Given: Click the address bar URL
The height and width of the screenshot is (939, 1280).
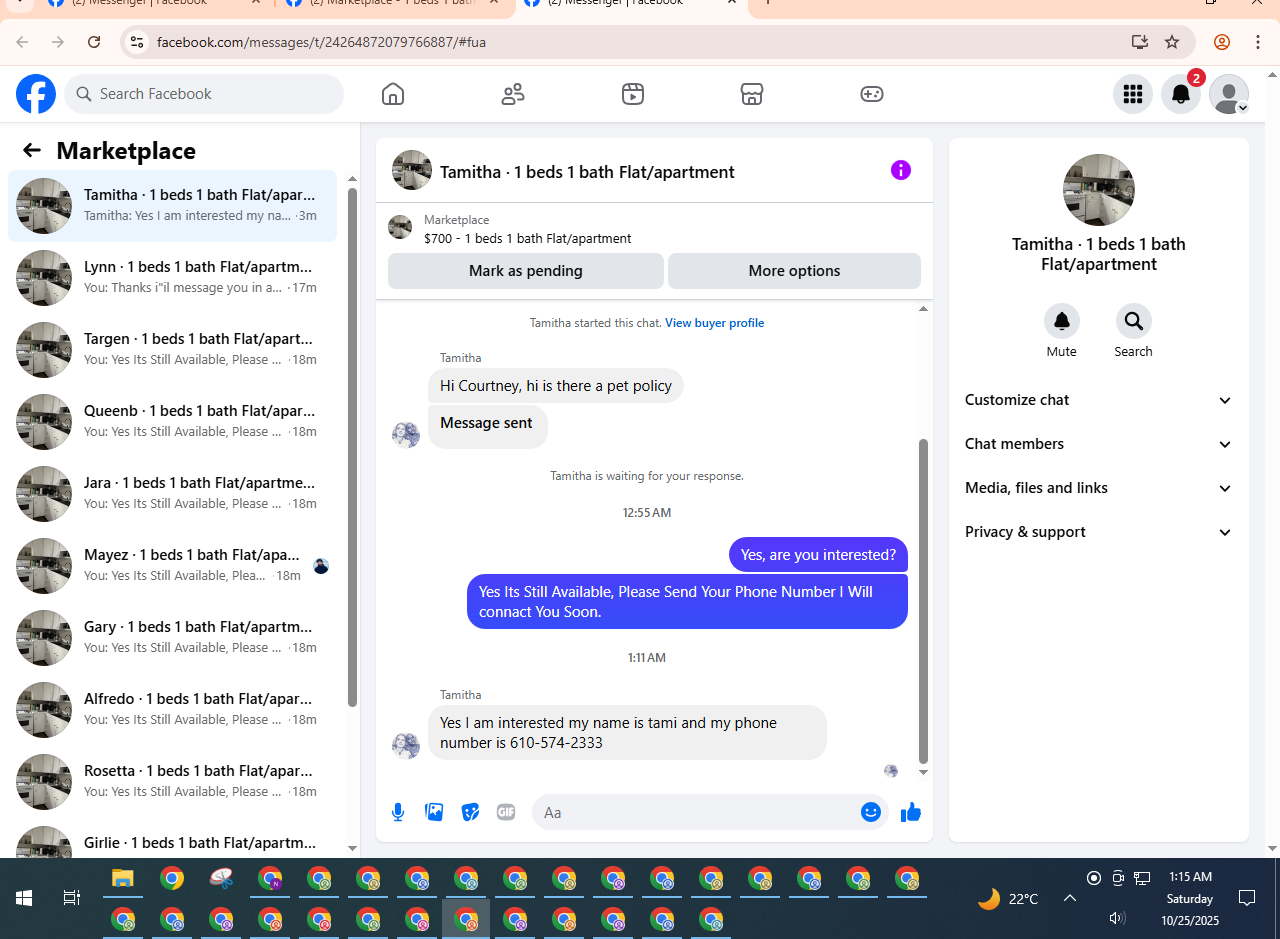Looking at the screenshot, I should point(321,42).
